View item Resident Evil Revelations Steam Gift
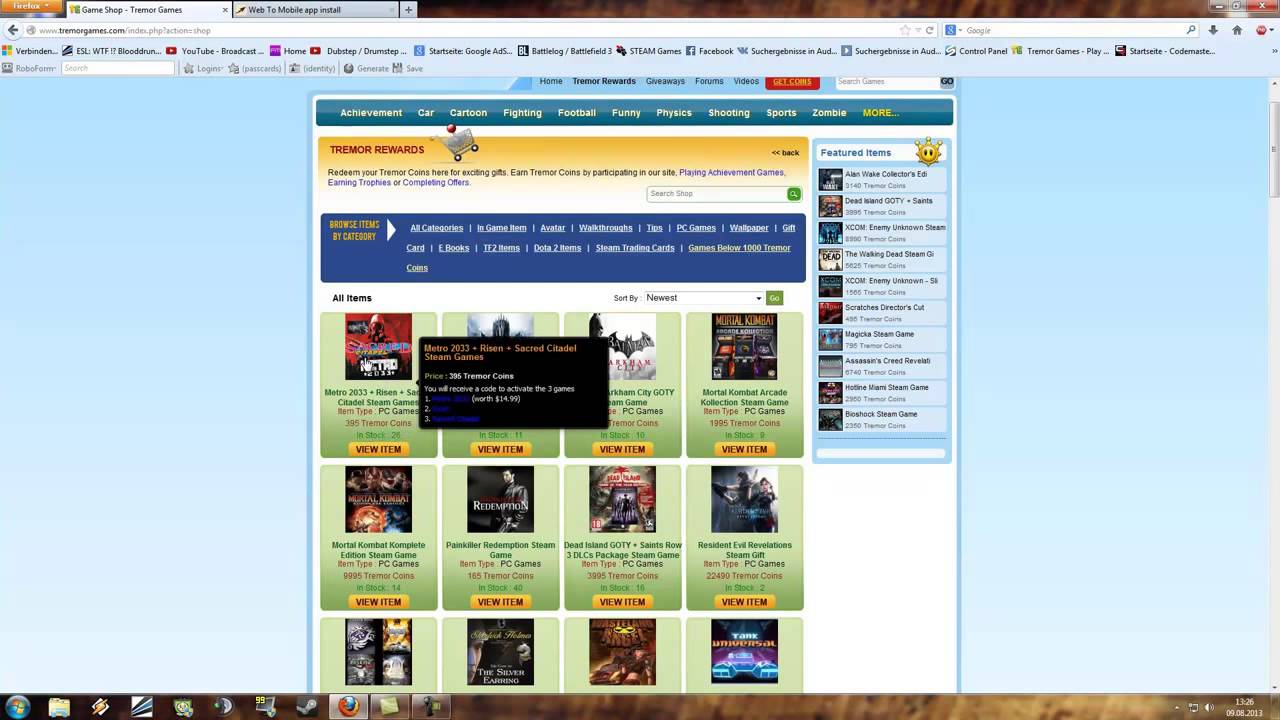The height and width of the screenshot is (720, 1280). pos(744,602)
